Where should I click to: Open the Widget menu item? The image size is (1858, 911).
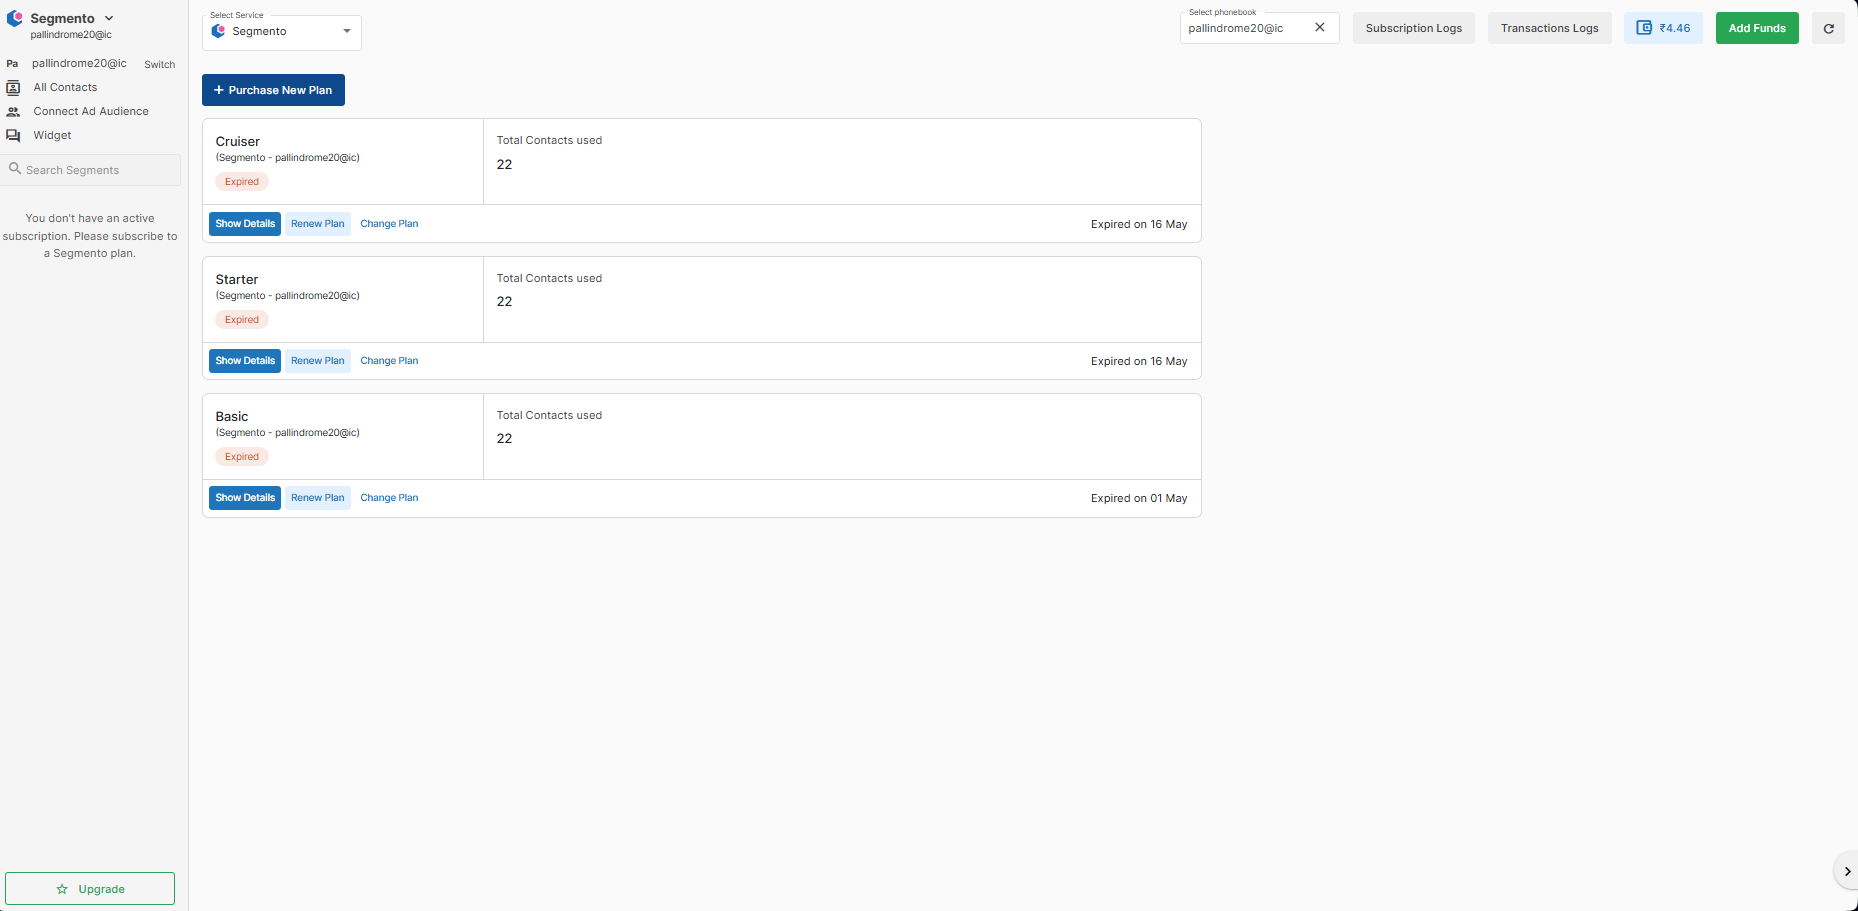(x=52, y=135)
